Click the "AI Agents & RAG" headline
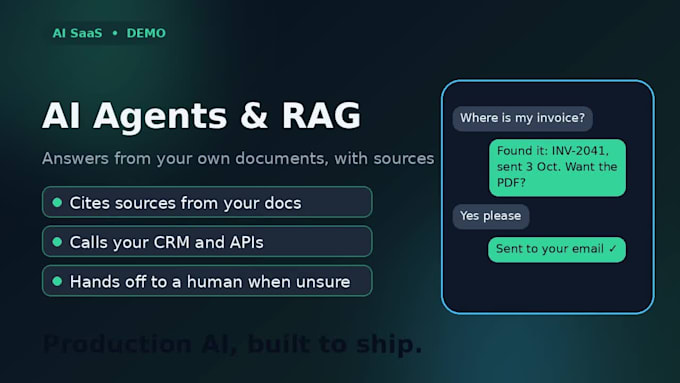 [x=201, y=116]
